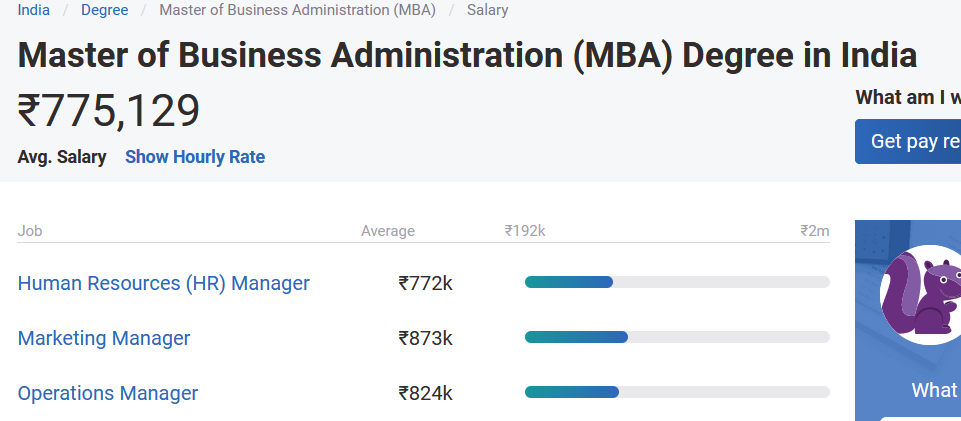Click the ₹873k Marketing Manager average
The width and height of the screenshot is (961, 421).
click(425, 338)
